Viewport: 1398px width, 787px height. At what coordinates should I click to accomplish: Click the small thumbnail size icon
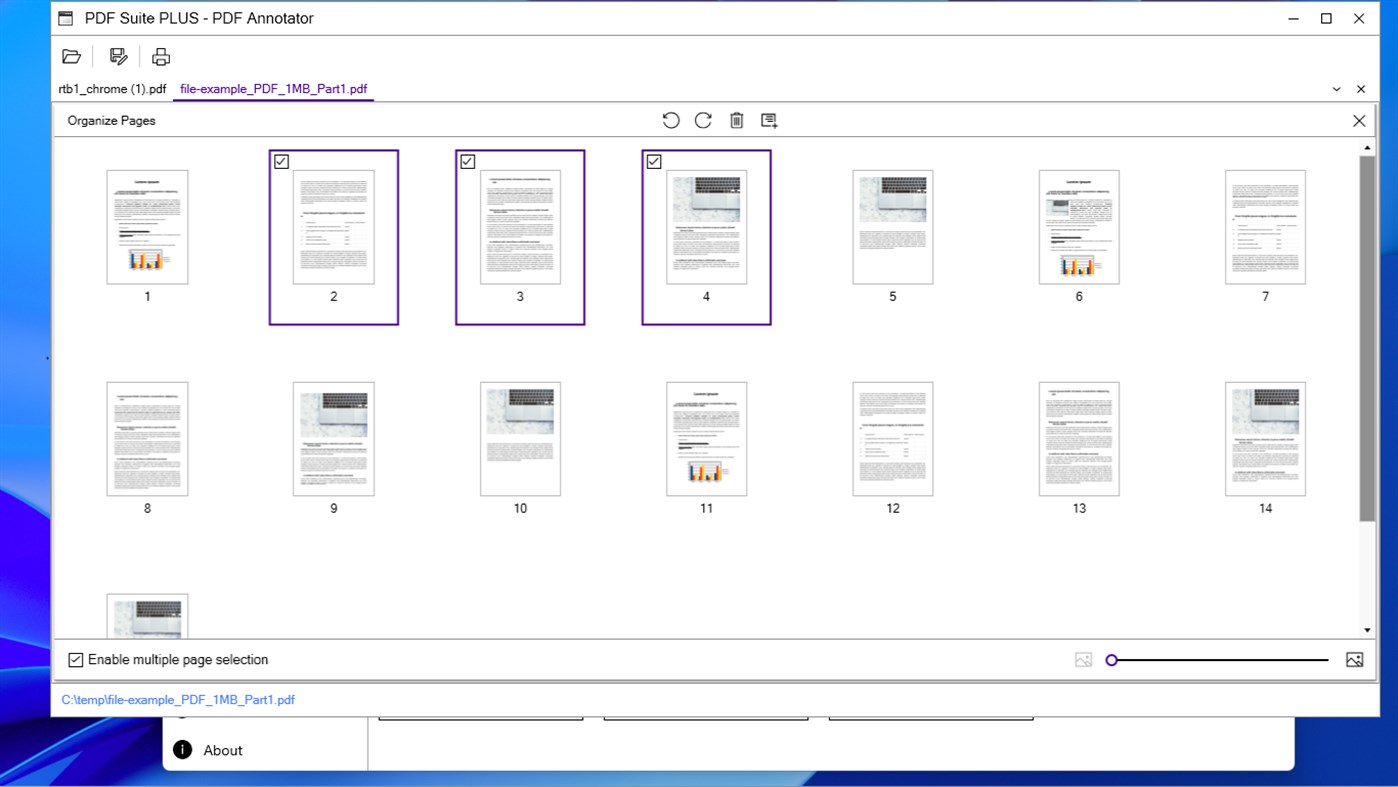point(1083,659)
